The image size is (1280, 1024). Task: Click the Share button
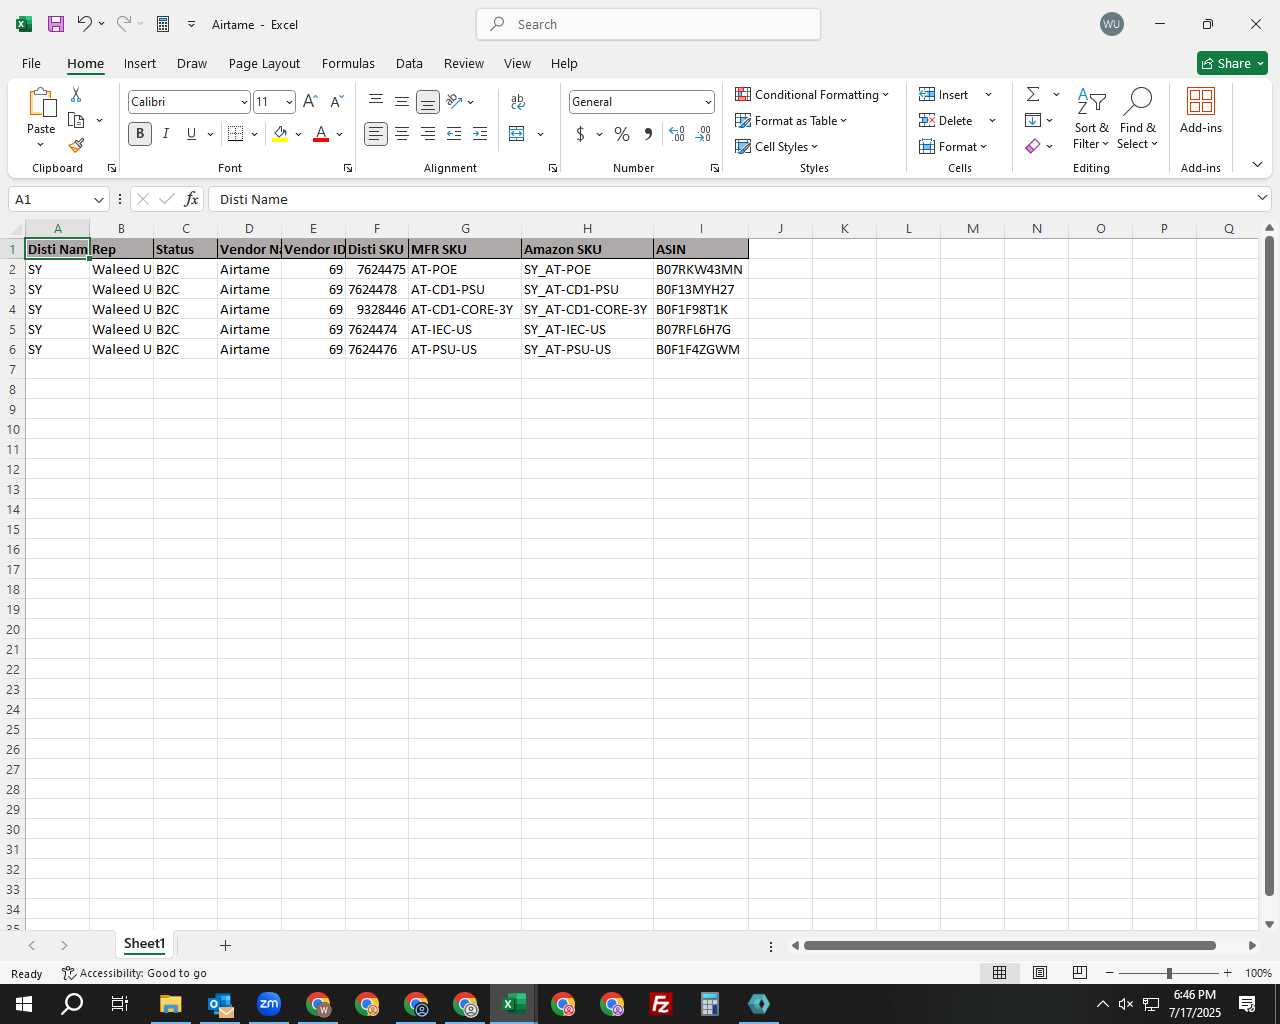pyautogui.click(x=1232, y=63)
